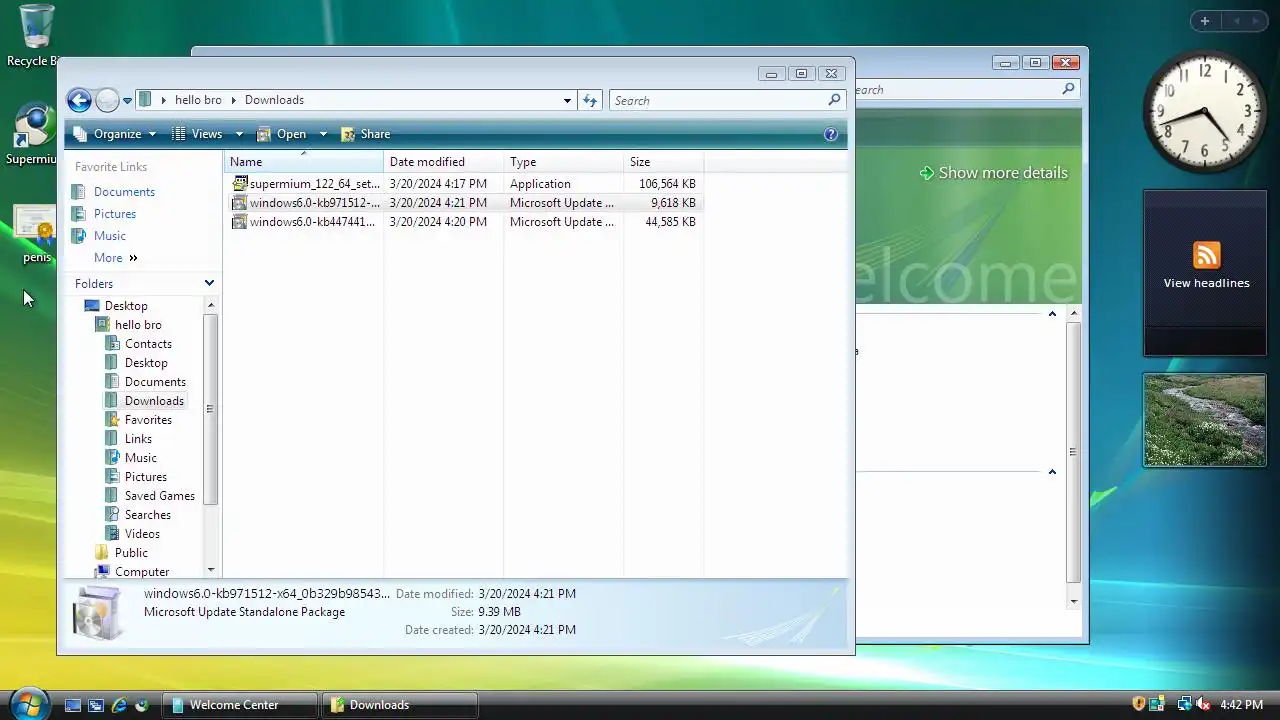Image resolution: width=1280 pixels, height=720 pixels.
Task: Click the Welcome Center window scrollbar thumb
Action: click(x=1073, y=452)
